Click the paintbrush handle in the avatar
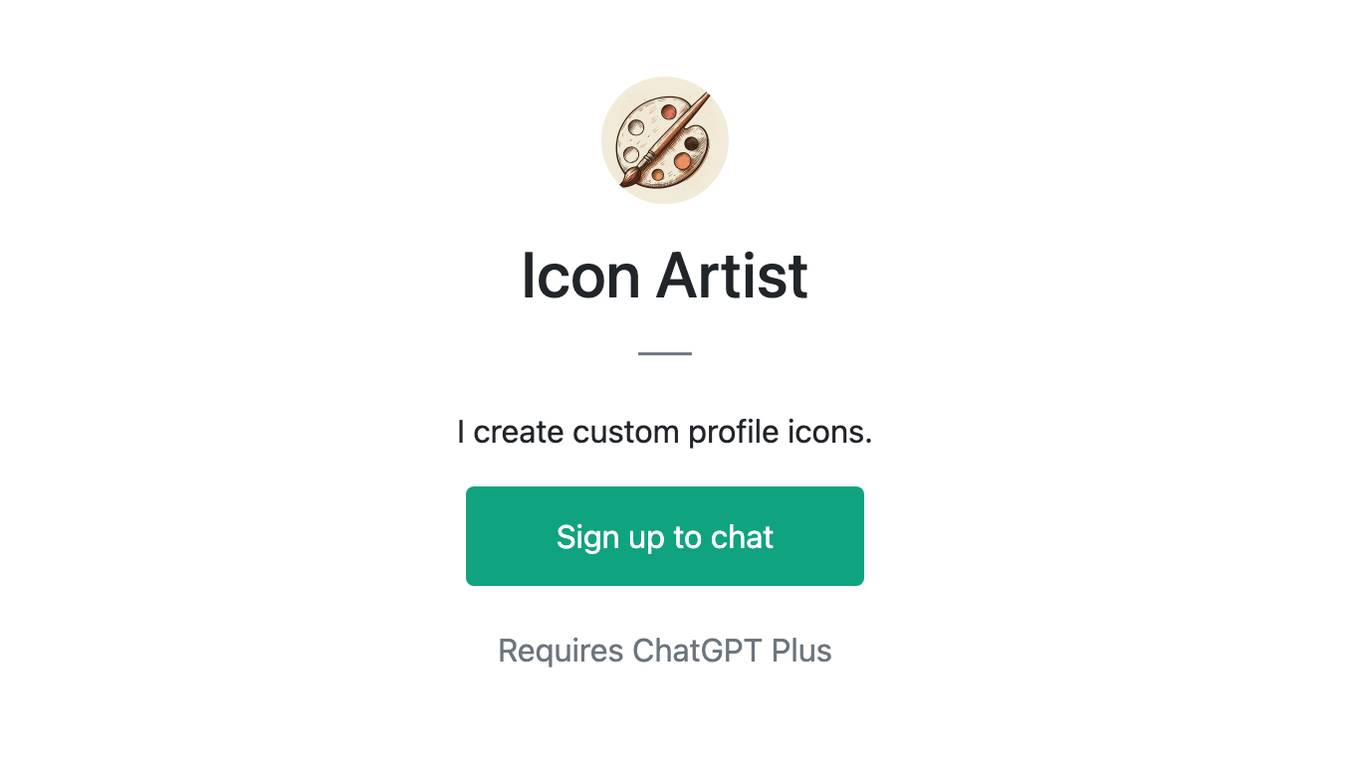Image resolution: width=1360 pixels, height=764 pixels. pyautogui.click(x=682, y=123)
